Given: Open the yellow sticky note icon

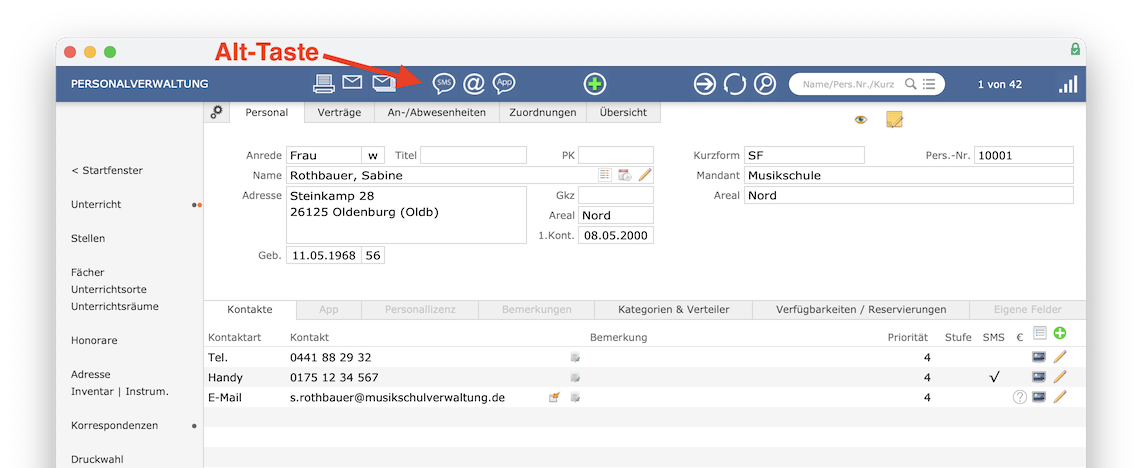Looking at the screenshot, I should click(894, 119).
